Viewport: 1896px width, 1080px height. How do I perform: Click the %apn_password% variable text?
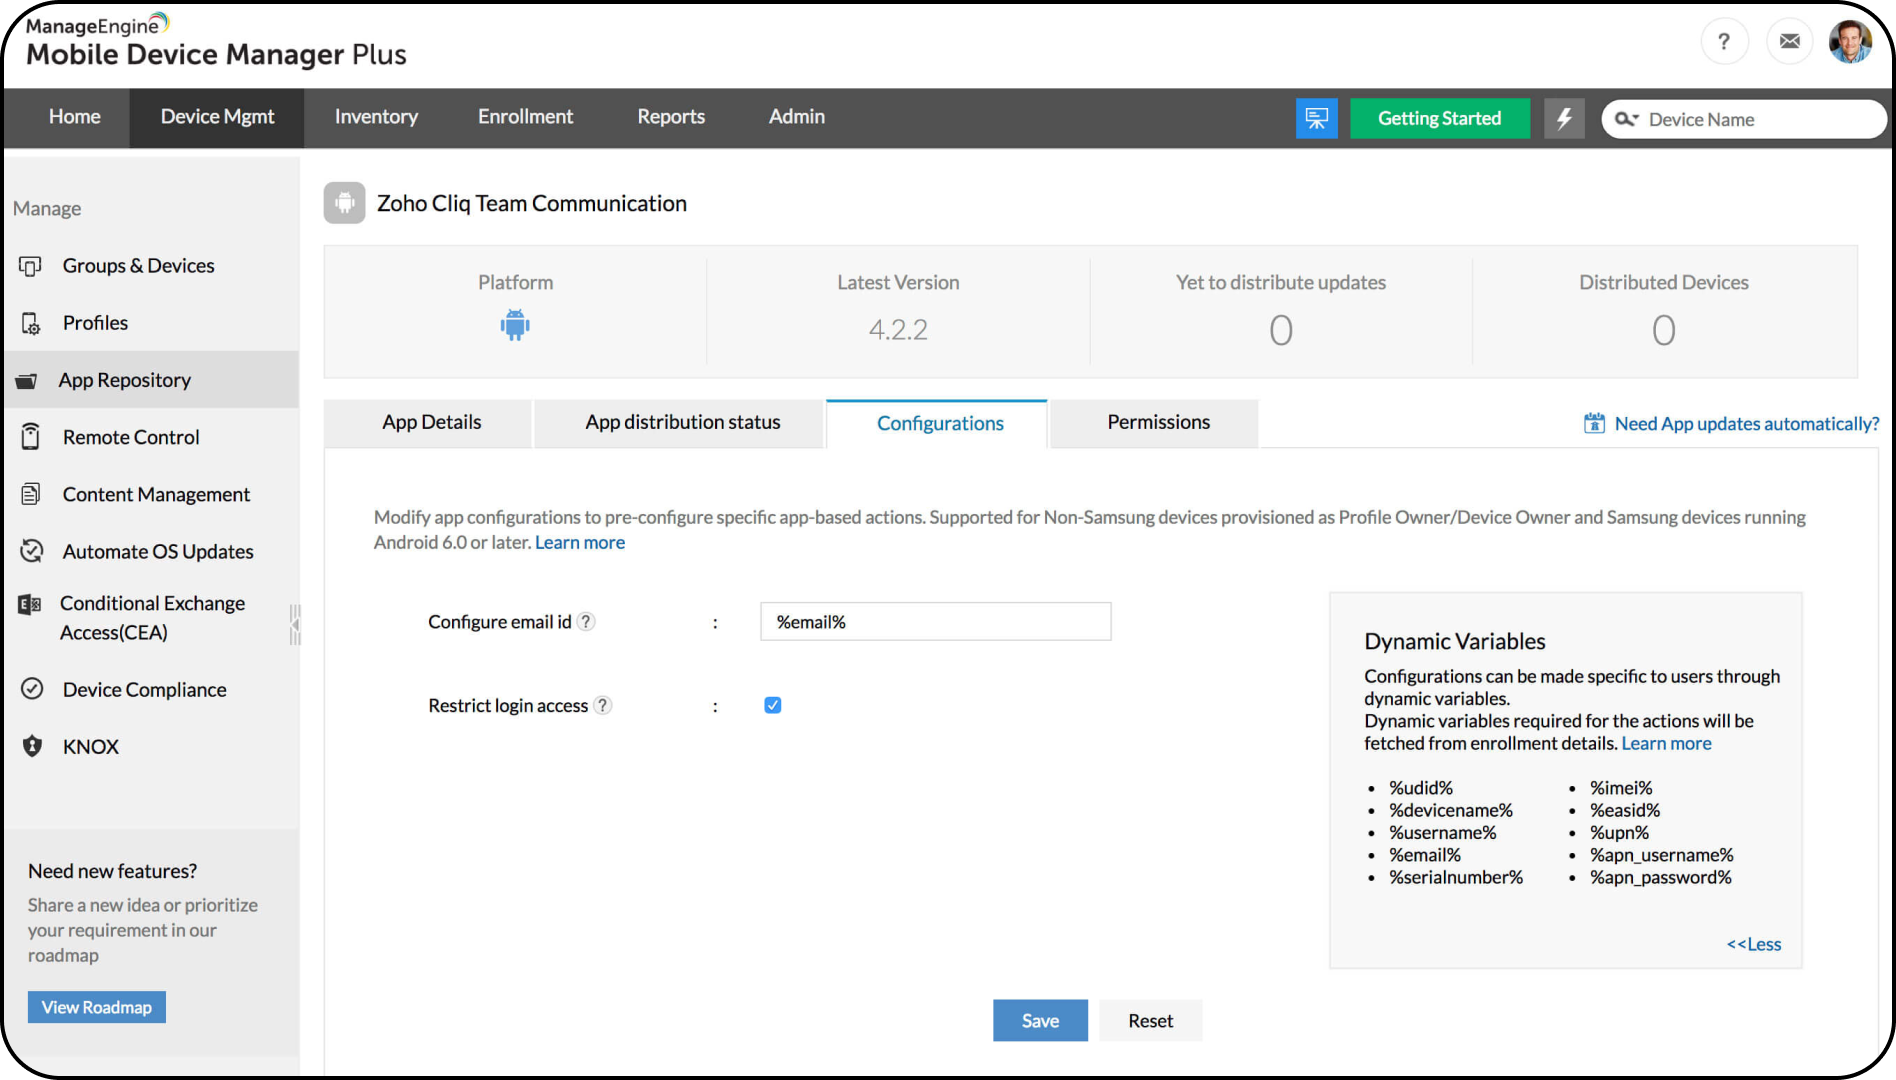(x=1661, y=877)
